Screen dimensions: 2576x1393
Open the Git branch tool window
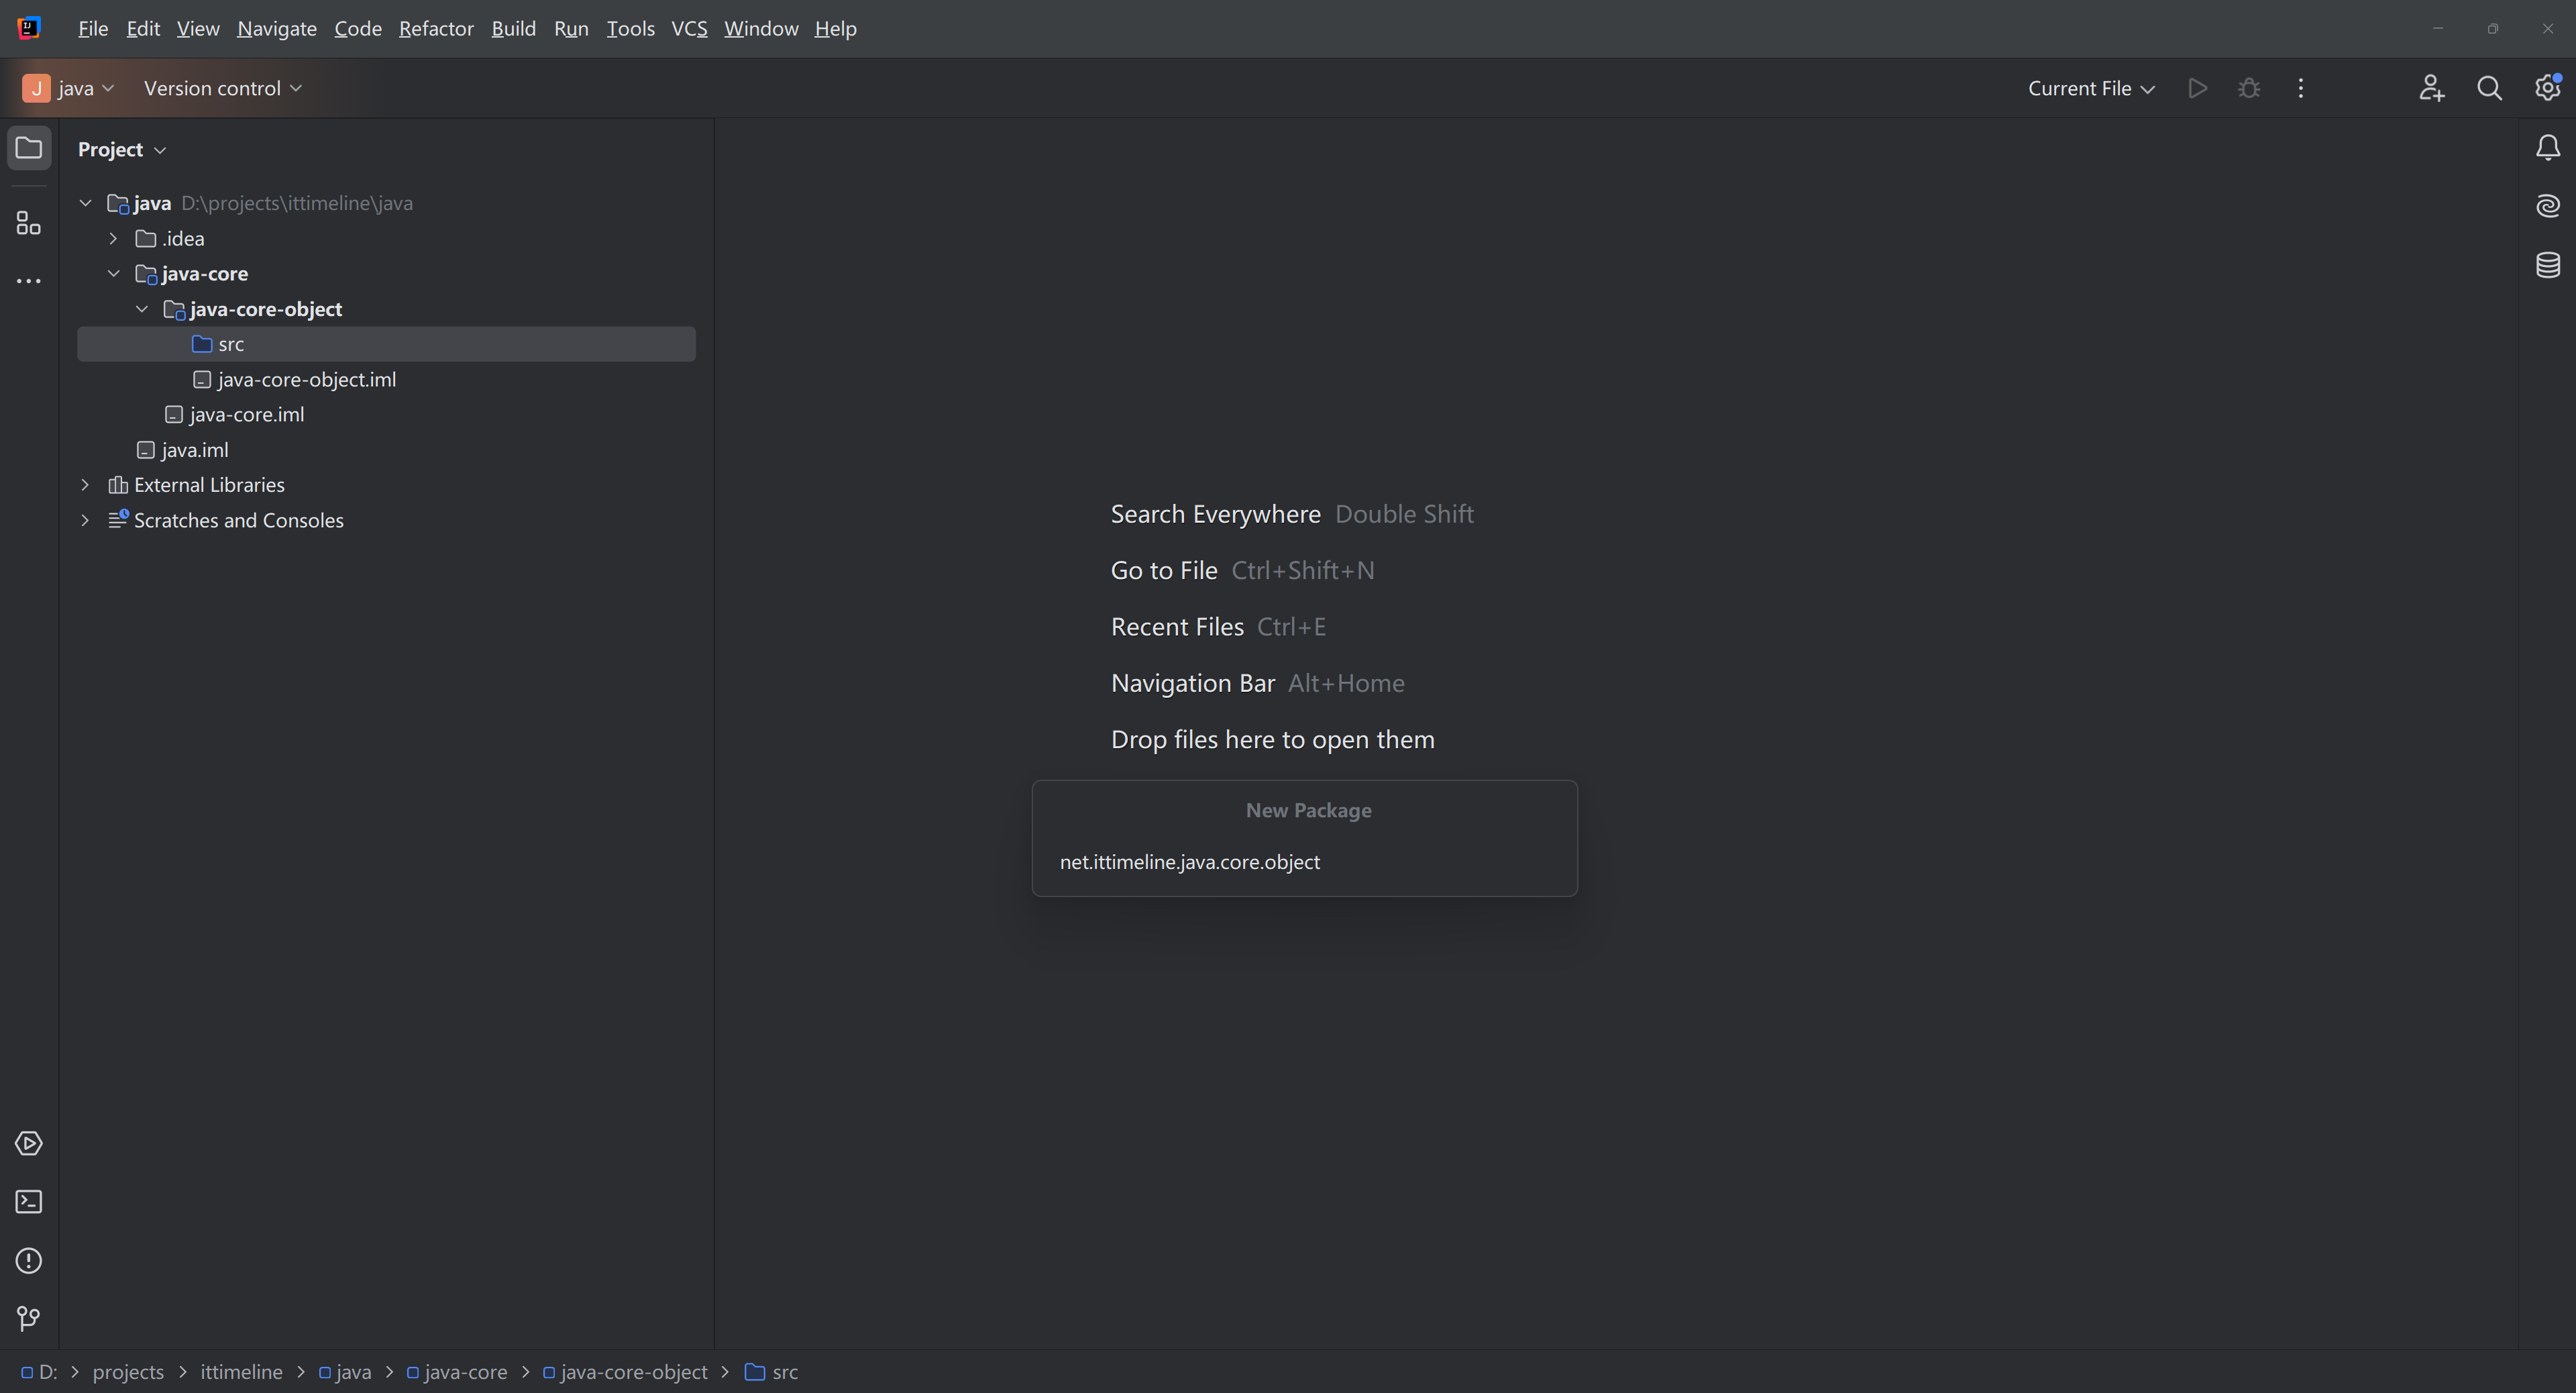click(29, 1318)
